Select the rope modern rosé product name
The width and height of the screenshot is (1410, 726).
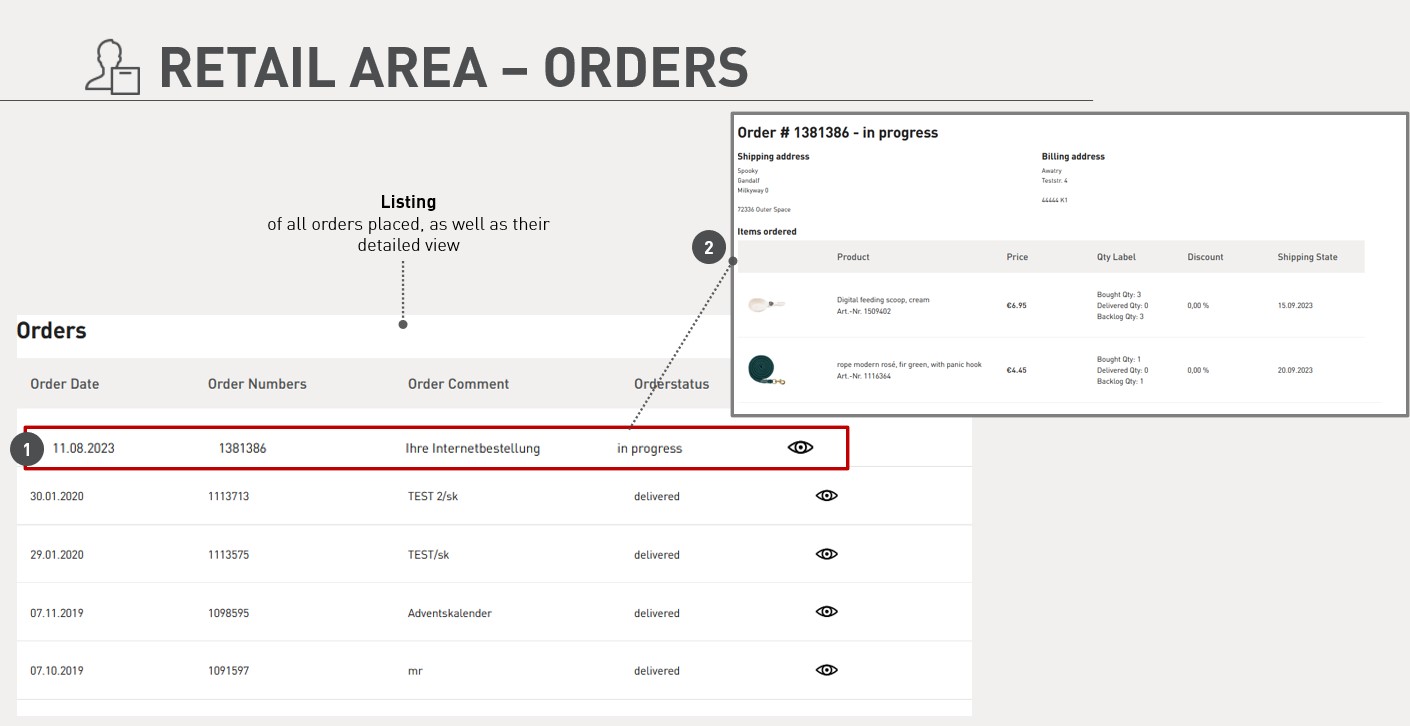pos(909,365)
